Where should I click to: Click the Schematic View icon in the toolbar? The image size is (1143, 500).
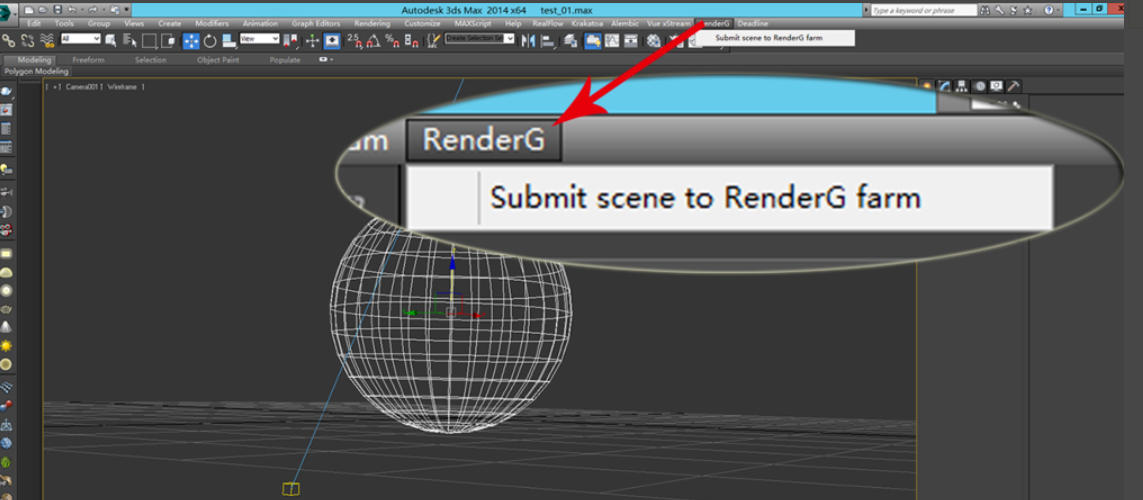pyautogui.click(x=631, y=41)
